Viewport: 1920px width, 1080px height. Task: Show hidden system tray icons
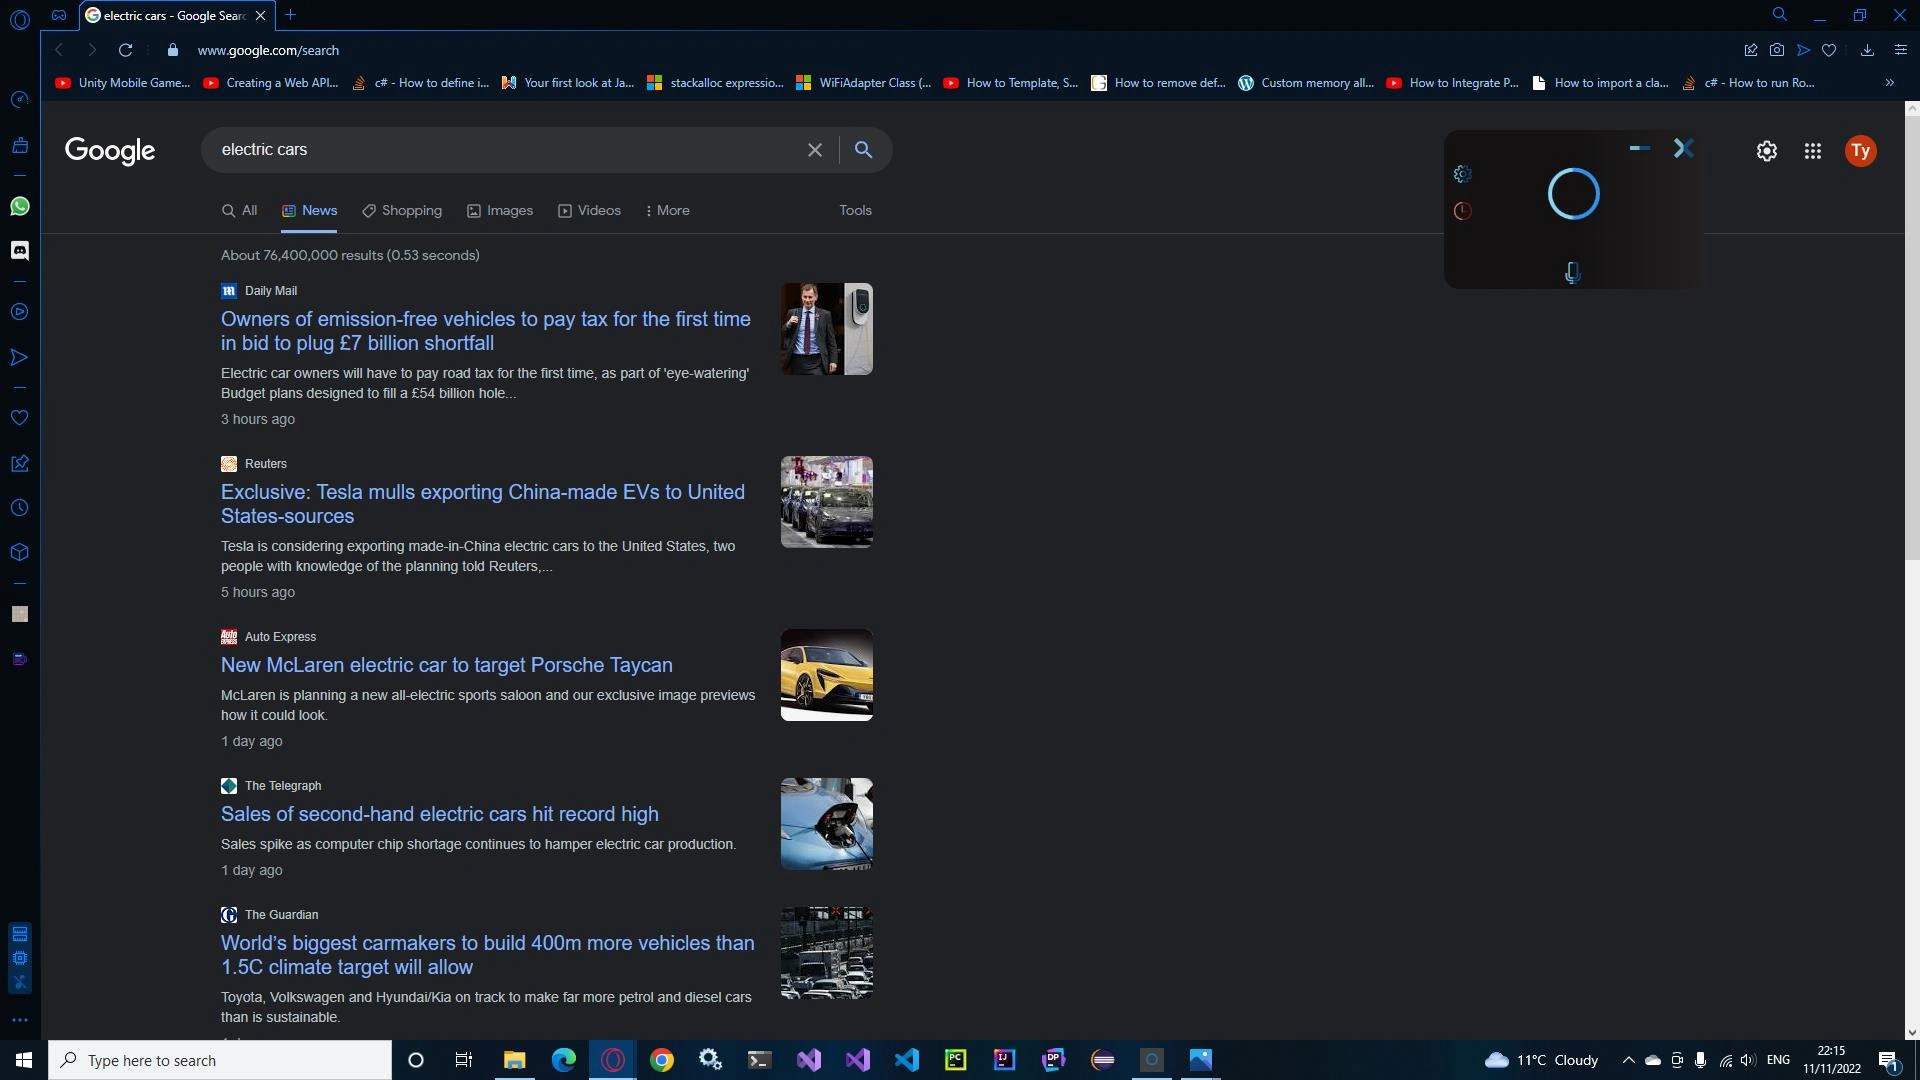pyautogui.click(x=1628, y=1060)
